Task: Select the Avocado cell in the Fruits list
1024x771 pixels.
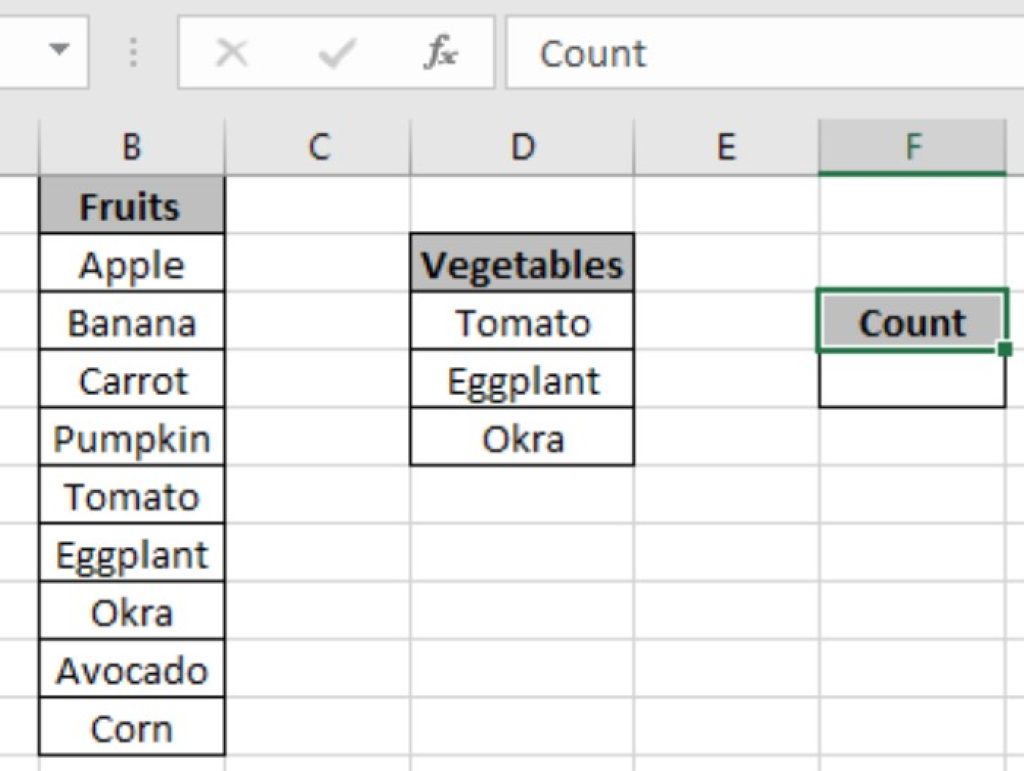Action: (x=131, y=670)
